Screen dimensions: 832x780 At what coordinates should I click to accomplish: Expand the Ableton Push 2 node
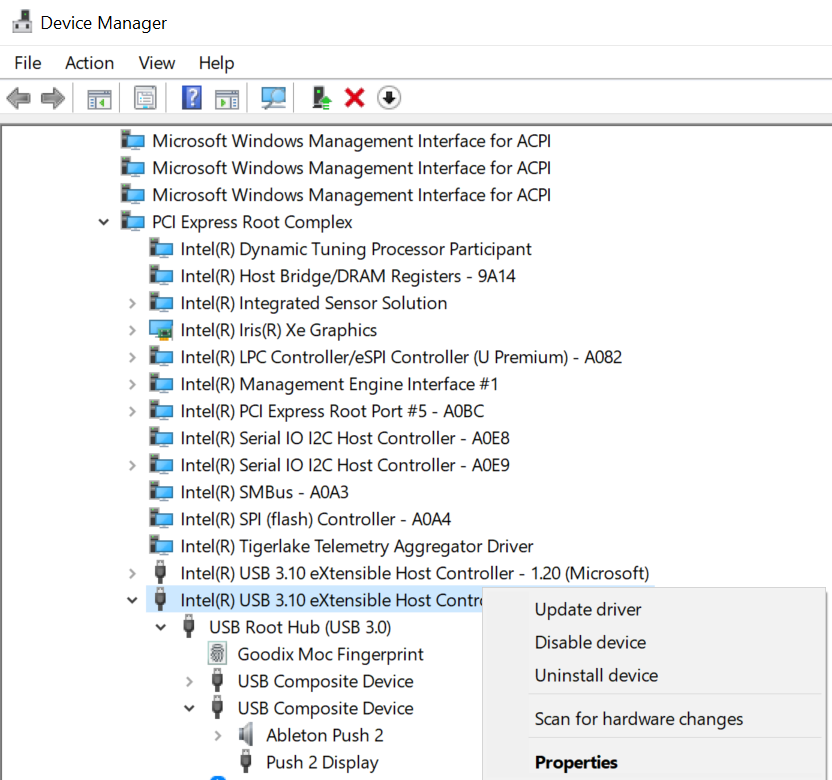218,735
